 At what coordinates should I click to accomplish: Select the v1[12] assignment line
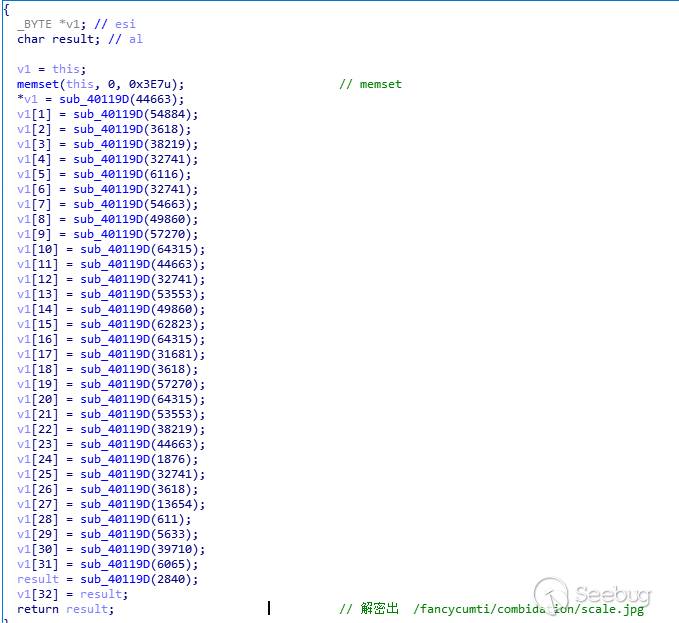[111, 279]
